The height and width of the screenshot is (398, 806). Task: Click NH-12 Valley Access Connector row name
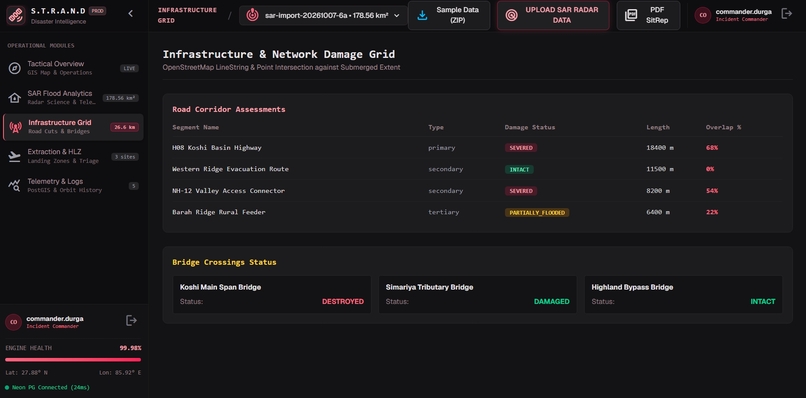coord(228,191)
